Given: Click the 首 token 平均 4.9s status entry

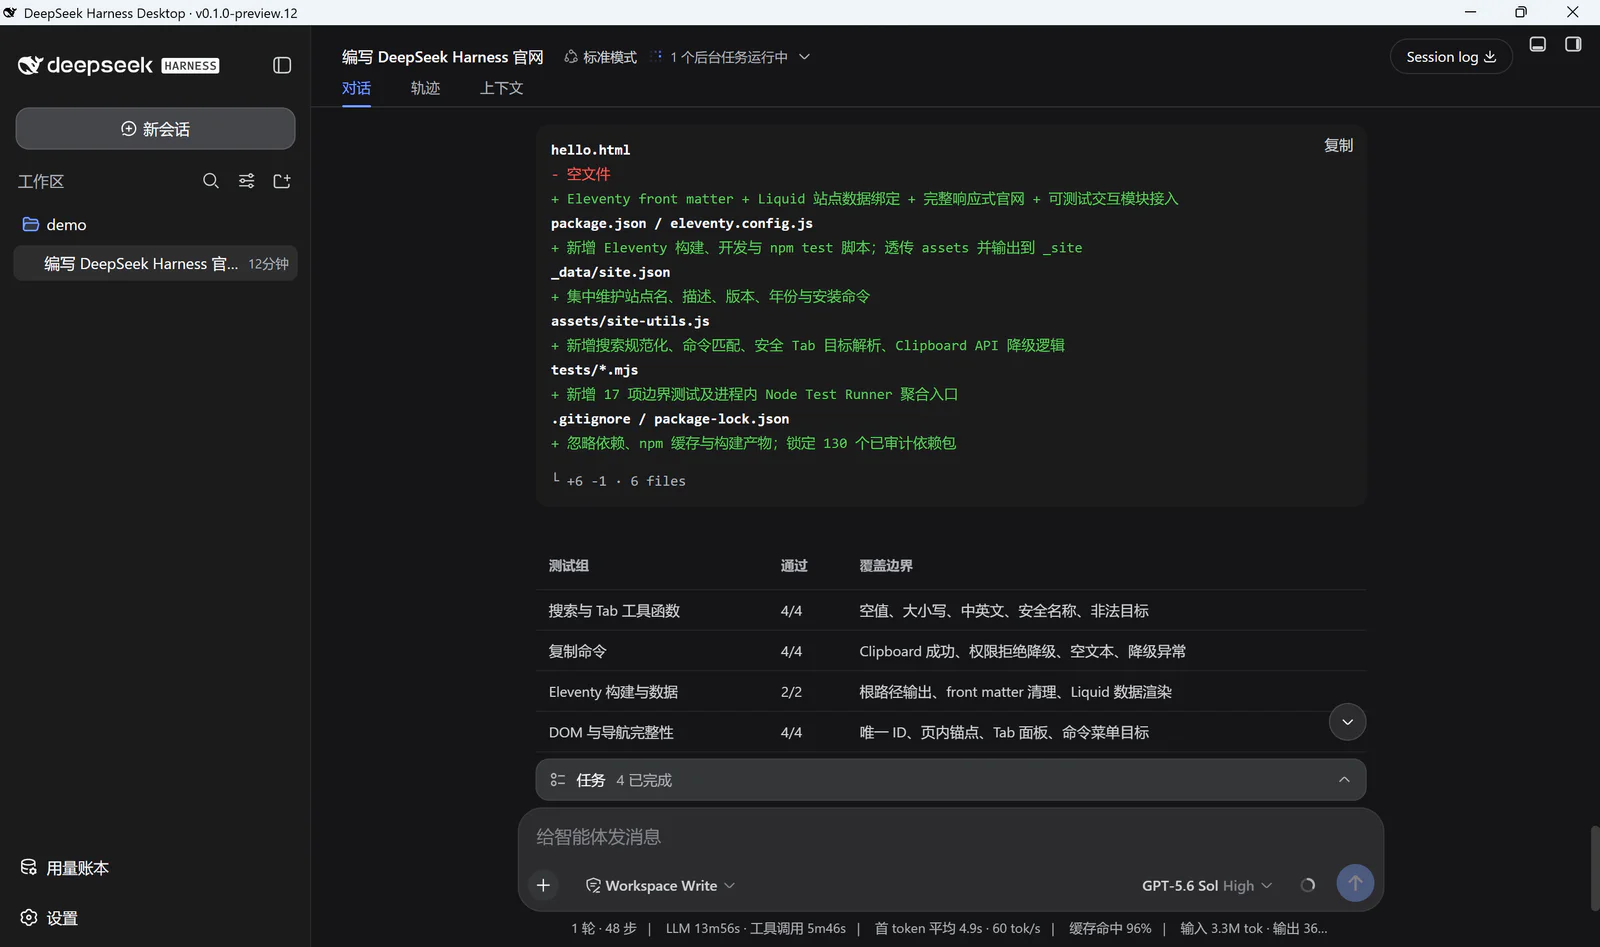Looking at the screenshot, I should pyautogui.click(x=957, y=928).
